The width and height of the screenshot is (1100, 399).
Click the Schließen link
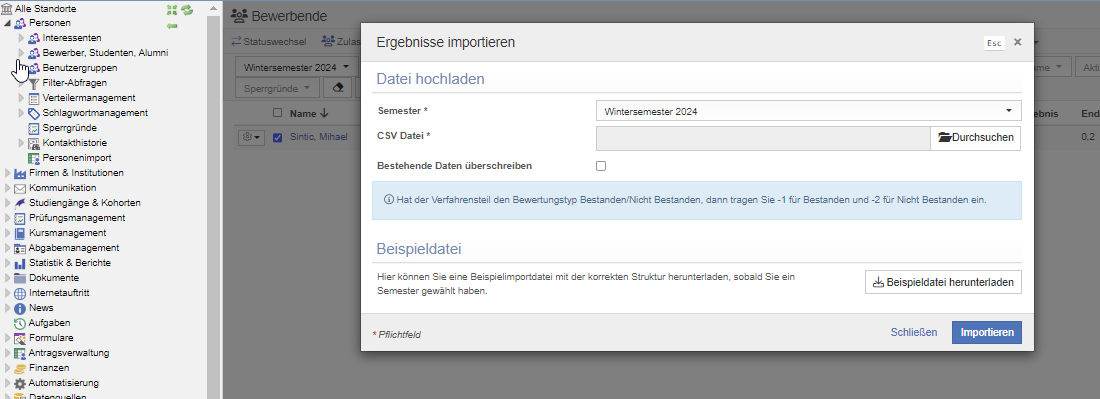point(914,332)
